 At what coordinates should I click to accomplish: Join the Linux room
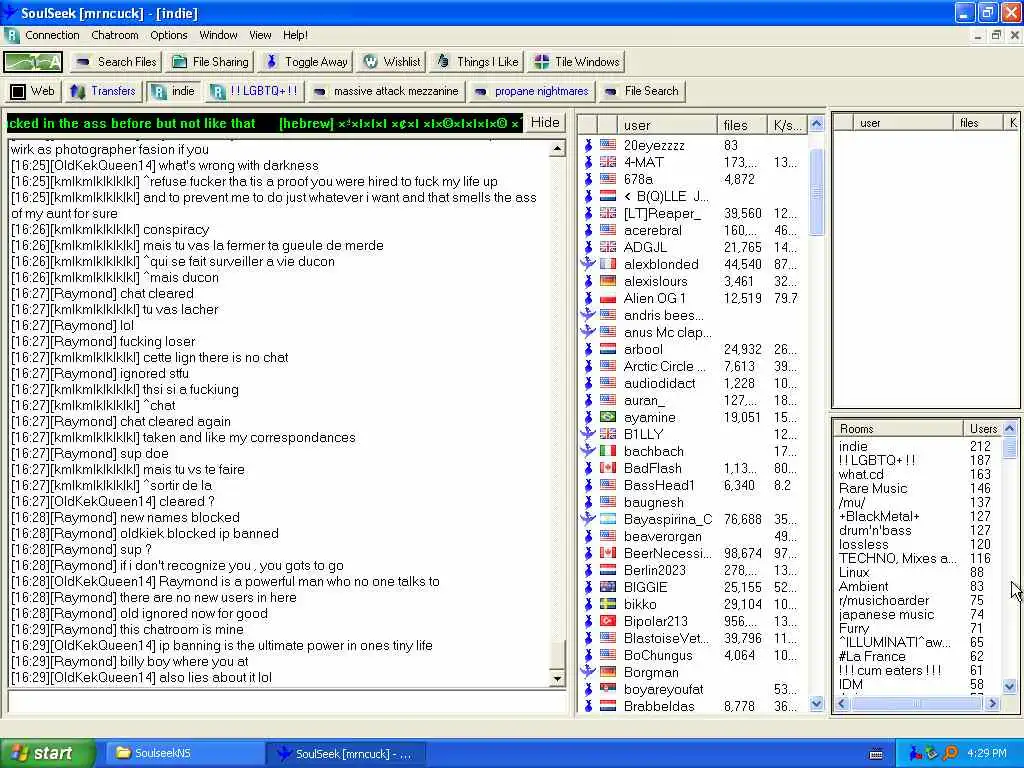click(x=854, y=572)
